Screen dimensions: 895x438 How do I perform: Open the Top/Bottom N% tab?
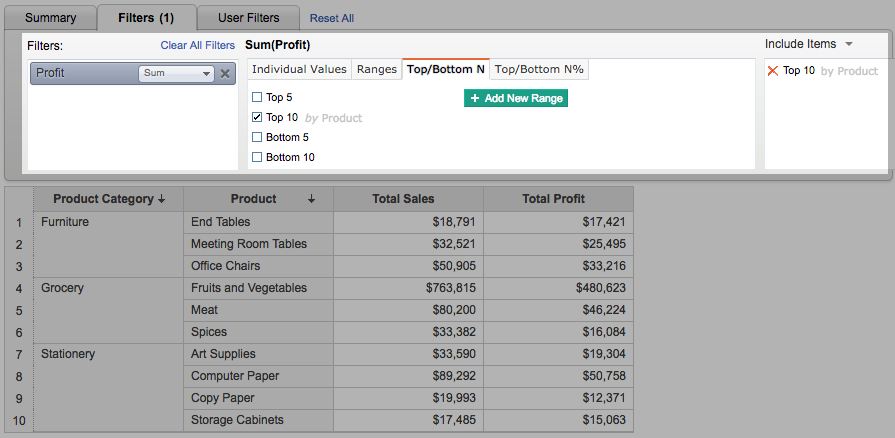click(x=539, y=69)
